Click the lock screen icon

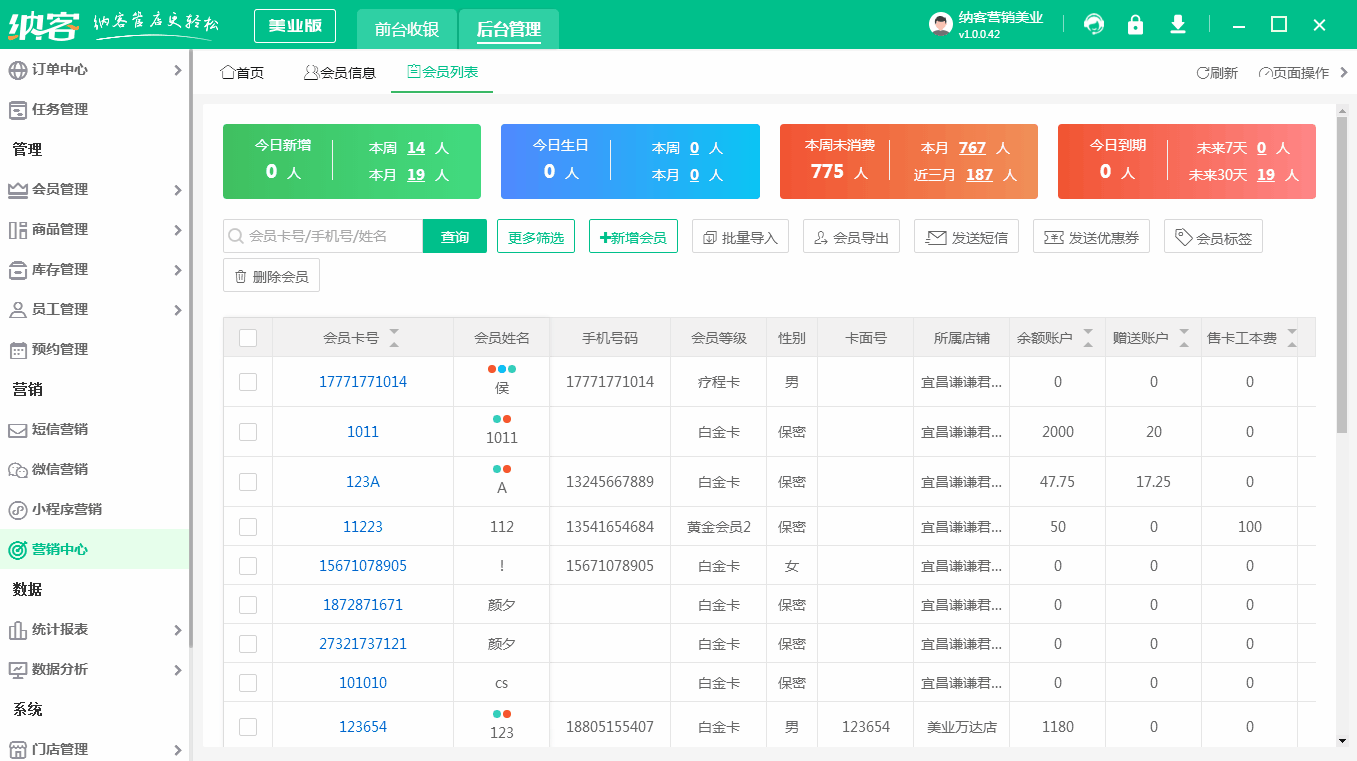click(1135, 24)
